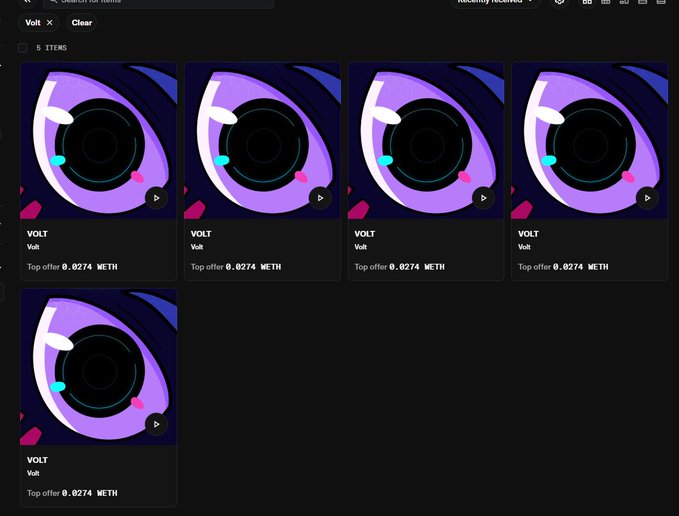Open Volt collection link on fourth card
Image resolution: width=679 pixels, height=516 pixels.
(524, 247)
